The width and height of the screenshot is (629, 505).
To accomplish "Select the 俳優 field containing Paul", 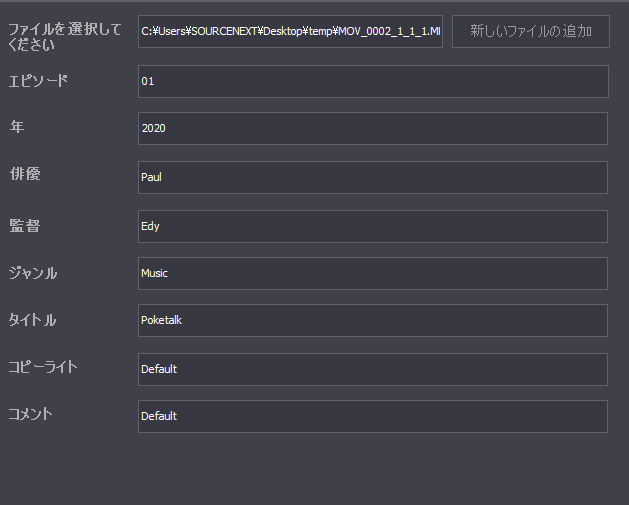I will click(x=372, y=177).
